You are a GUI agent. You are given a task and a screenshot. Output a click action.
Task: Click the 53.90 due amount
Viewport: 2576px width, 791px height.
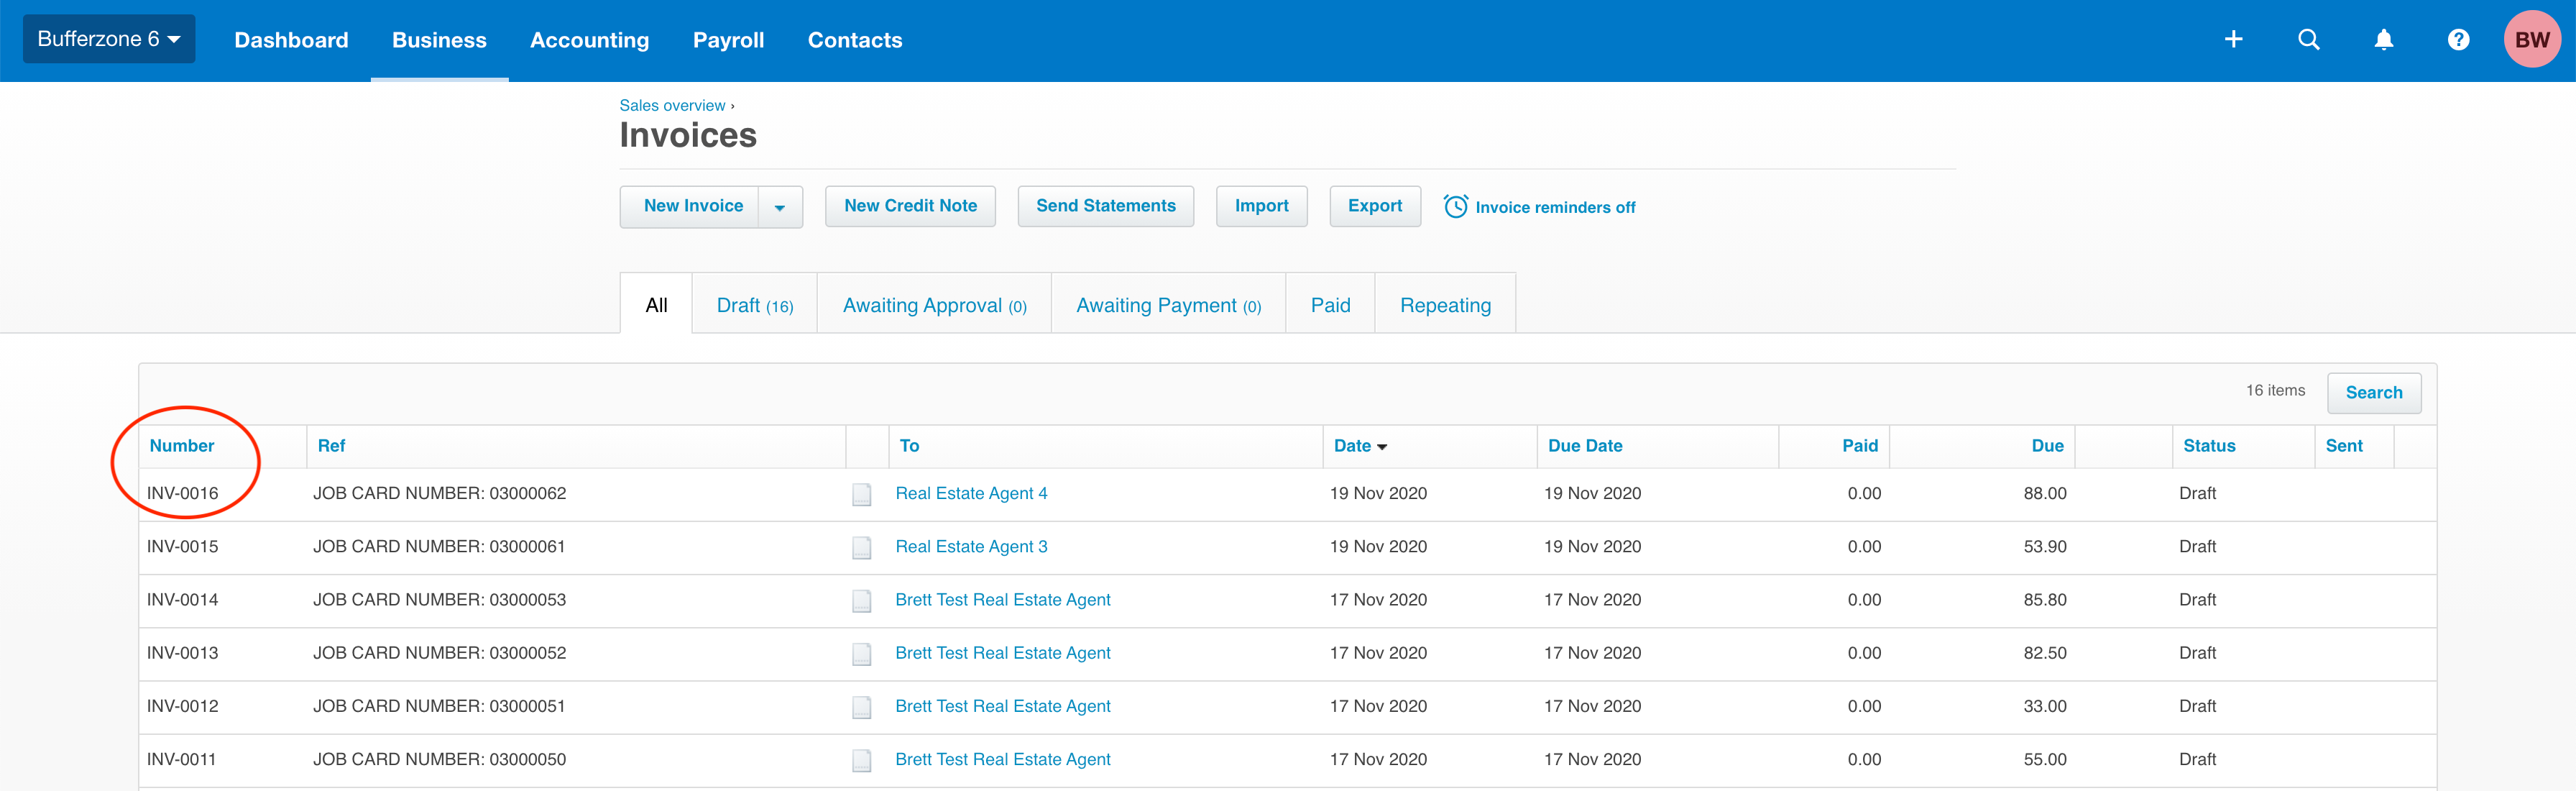(2044, 546)
